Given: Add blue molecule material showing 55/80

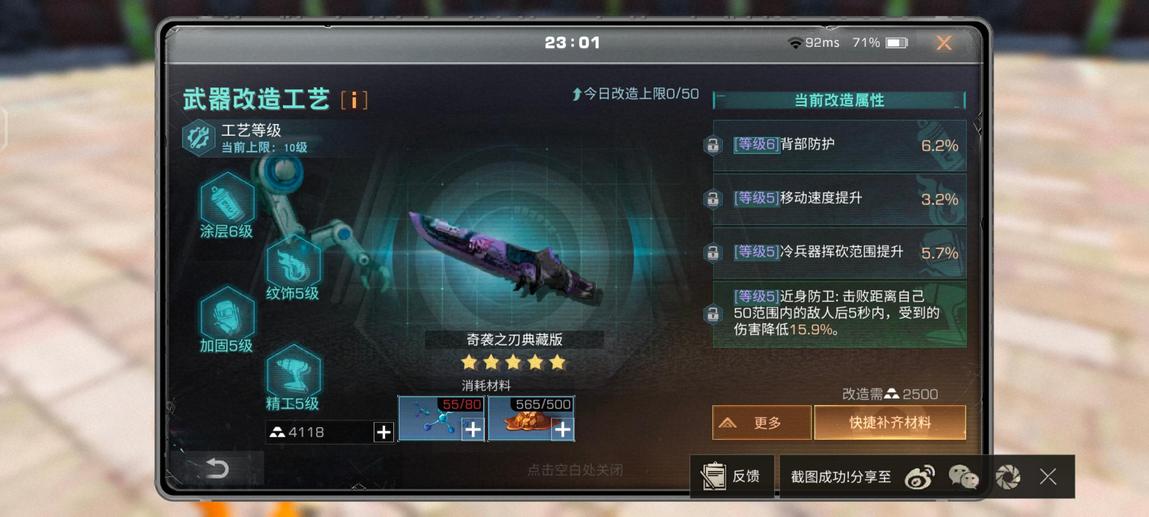Looking at the screenshot, I should click(473, 430).
